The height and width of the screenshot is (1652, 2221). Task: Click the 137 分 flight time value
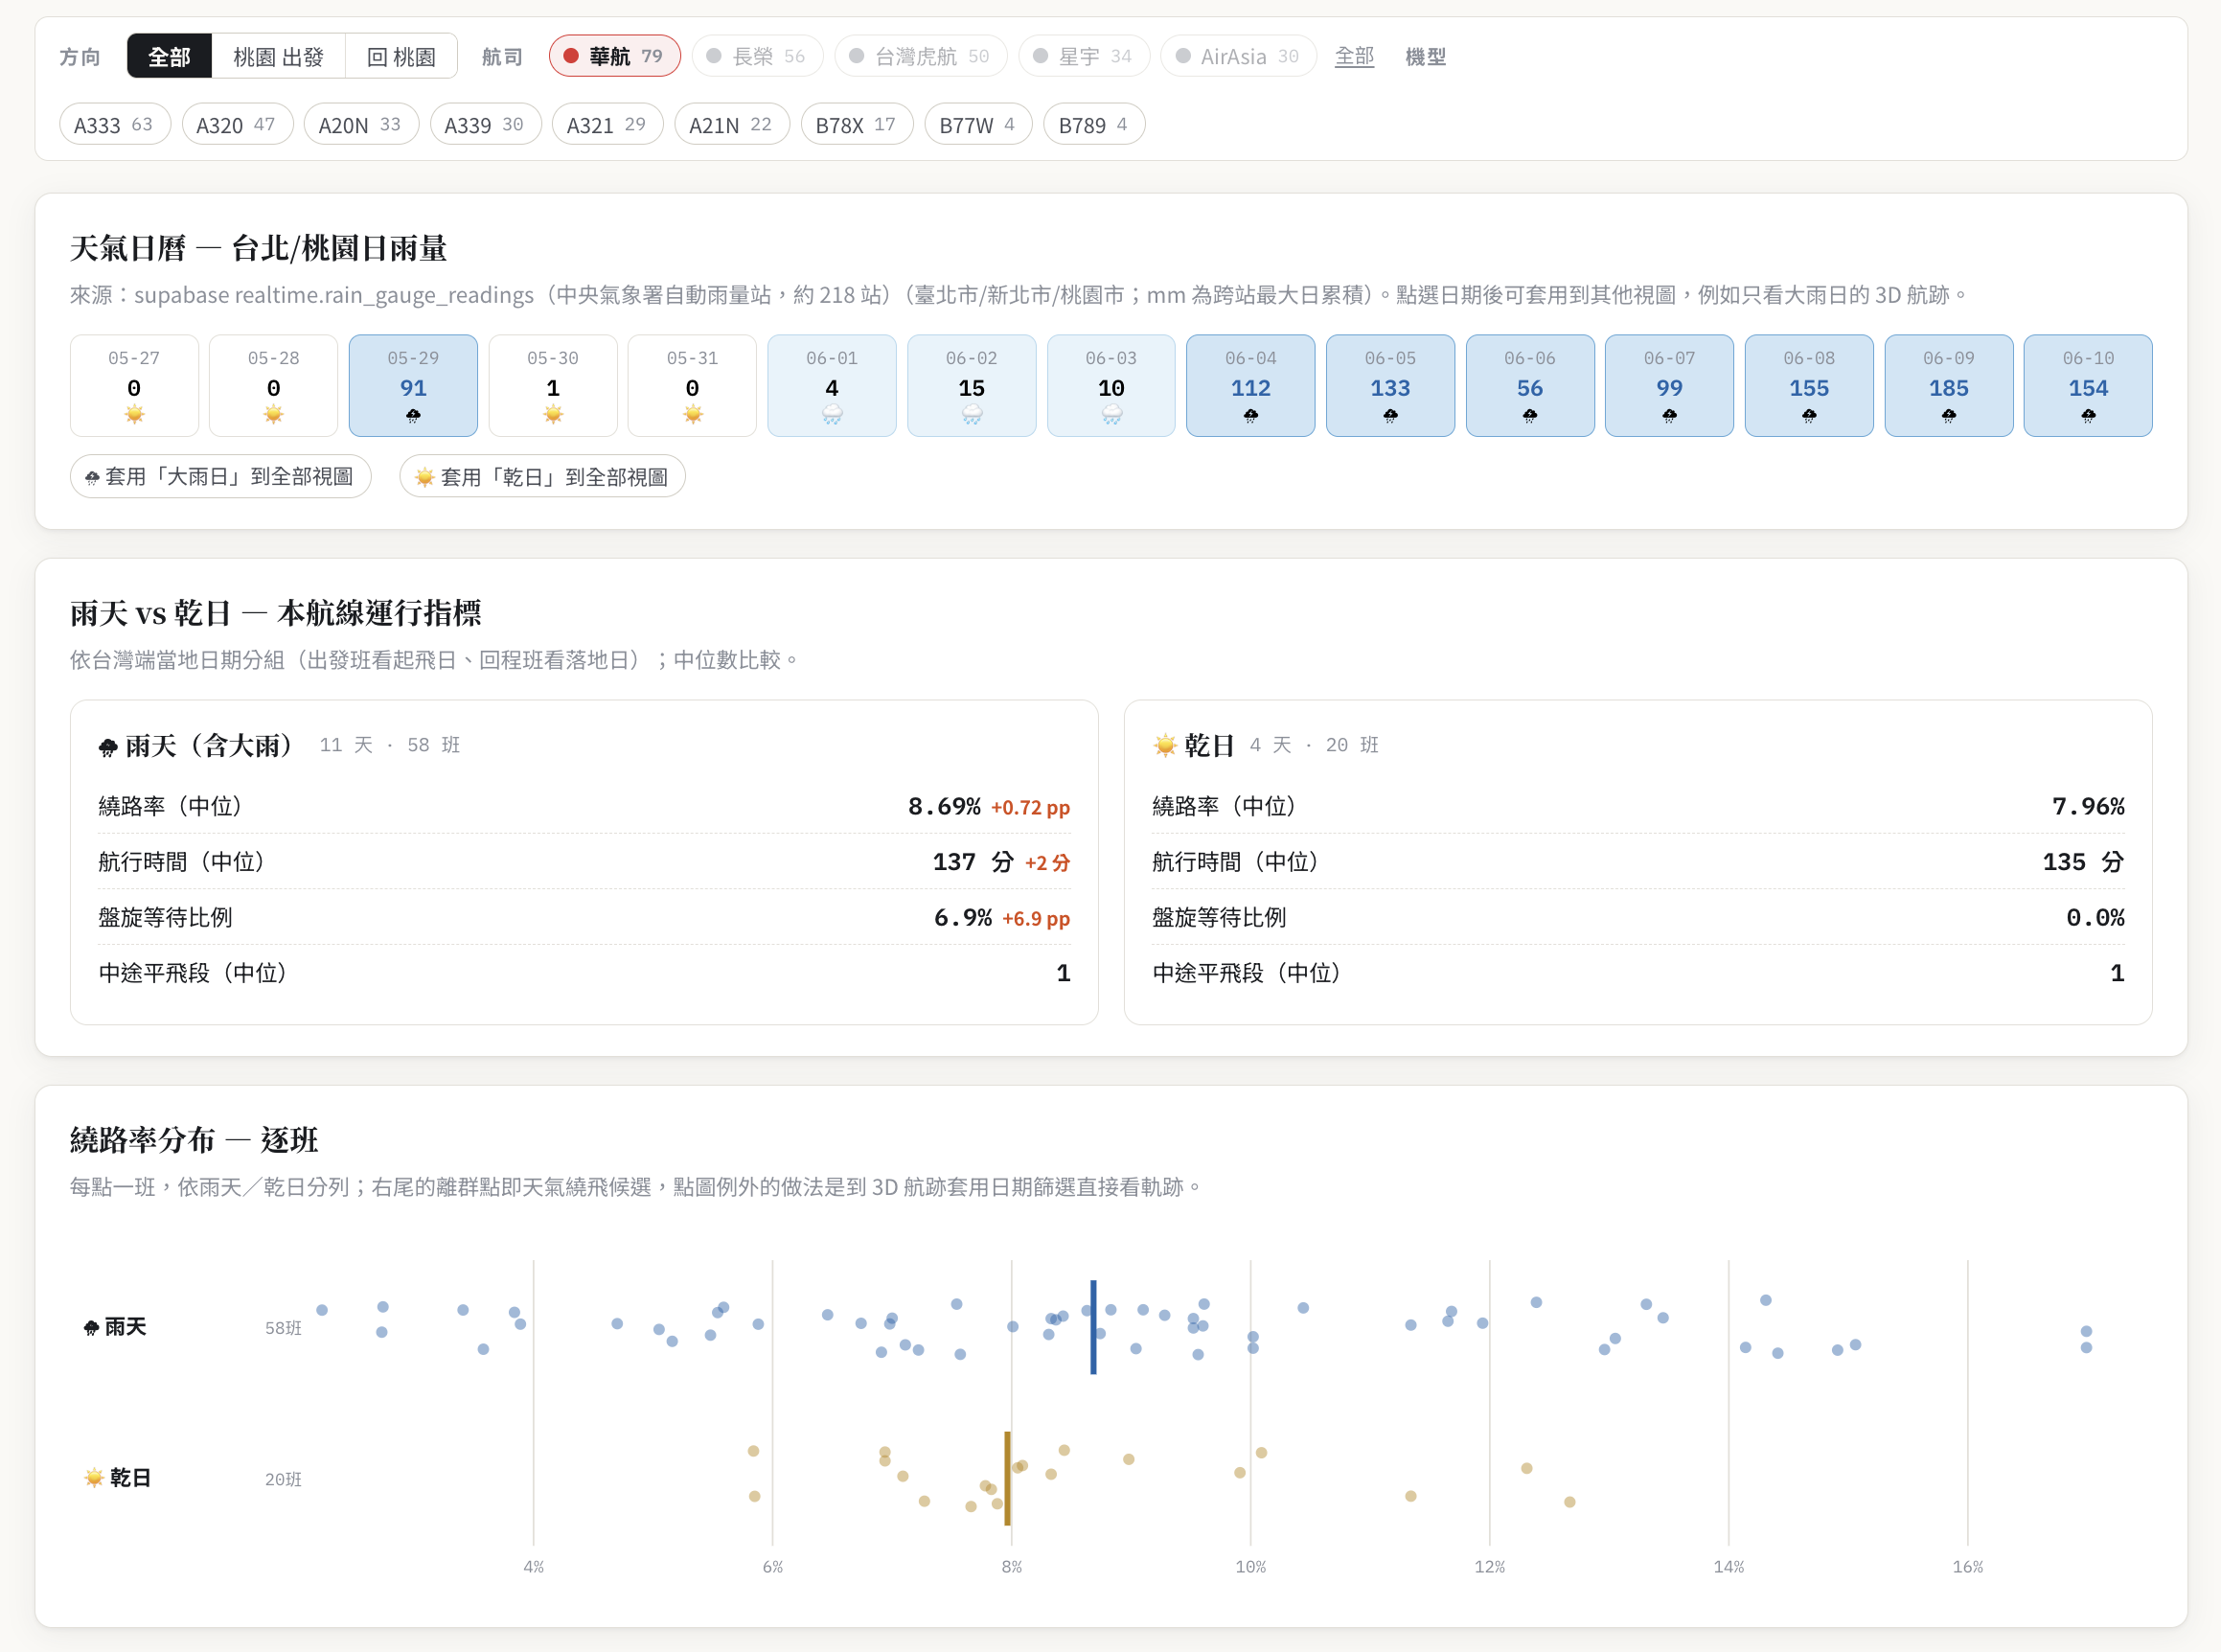click(973, 862)
